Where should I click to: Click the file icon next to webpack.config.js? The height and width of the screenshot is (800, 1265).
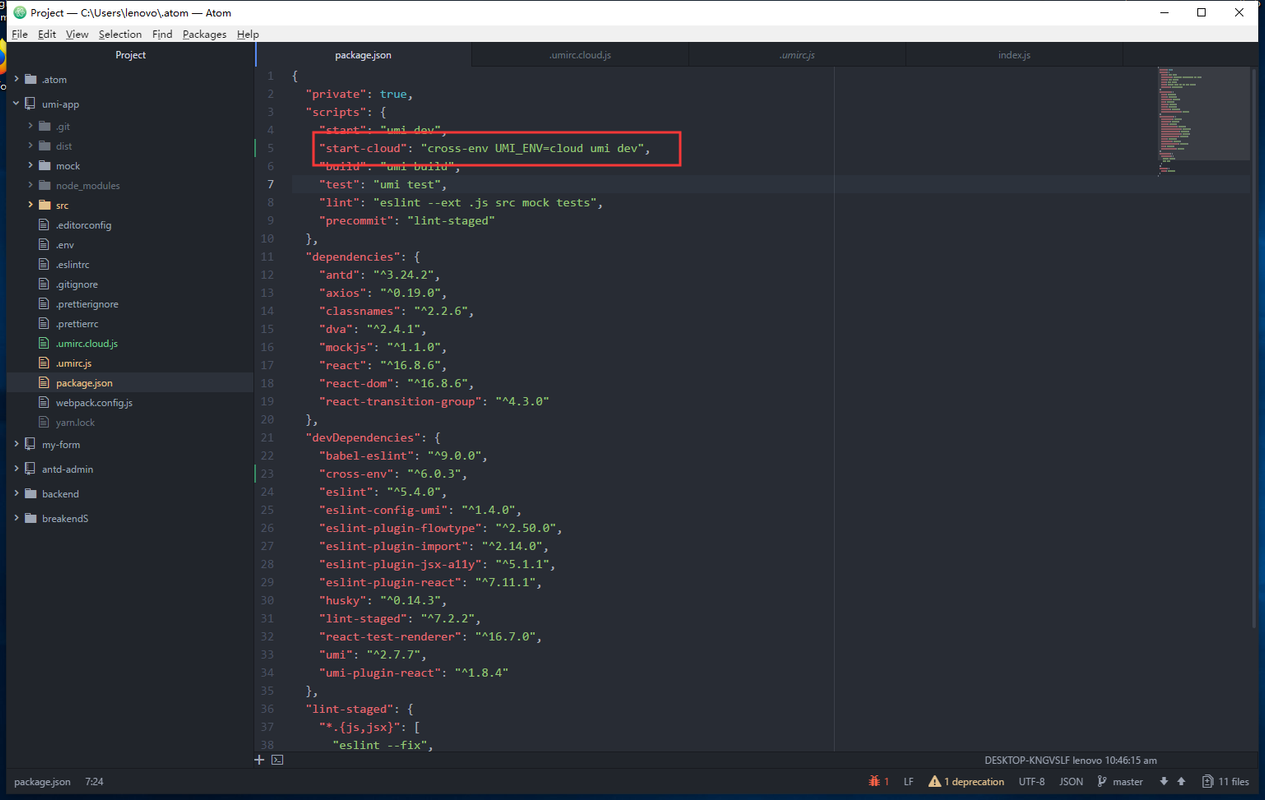pyautogui.click(x=44, y=402)
